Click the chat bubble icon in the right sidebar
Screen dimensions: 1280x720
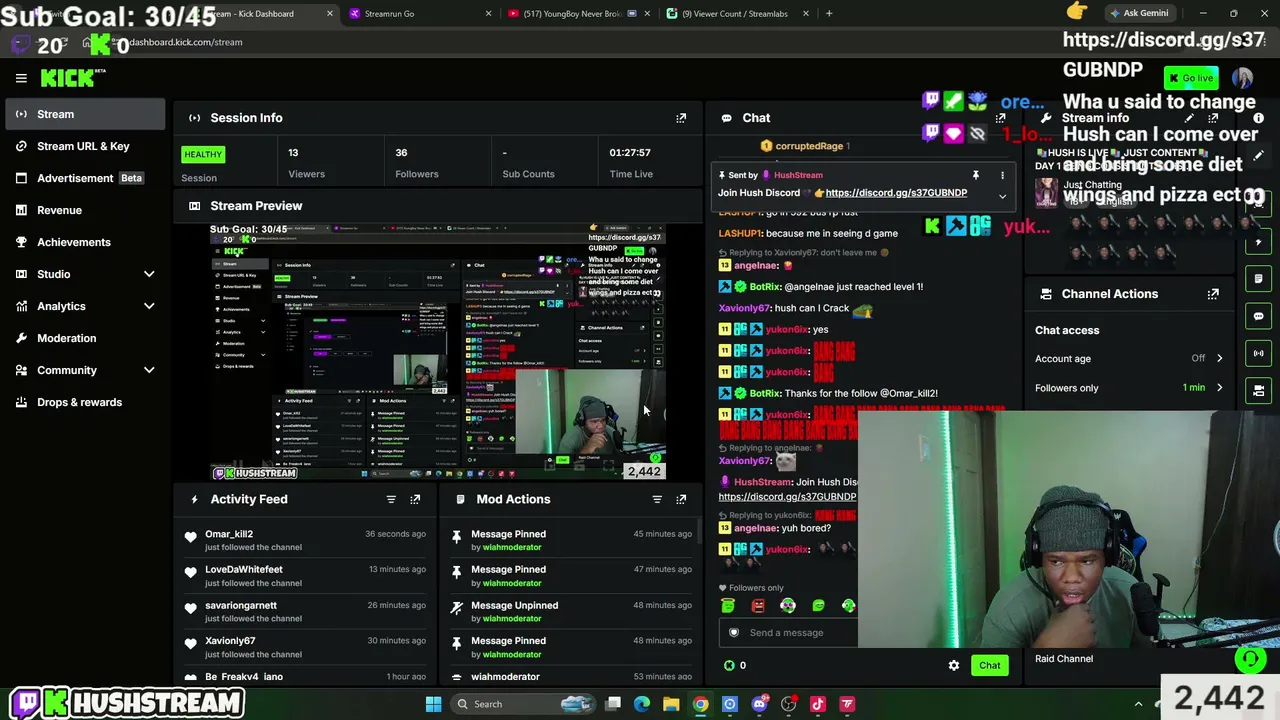pyautogui.click(x=1259, y=316)
